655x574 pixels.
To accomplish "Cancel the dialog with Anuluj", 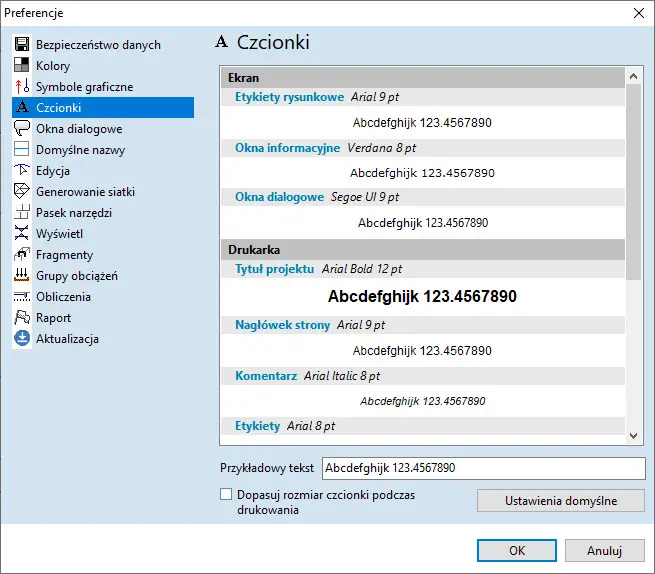I will (604, 550).
